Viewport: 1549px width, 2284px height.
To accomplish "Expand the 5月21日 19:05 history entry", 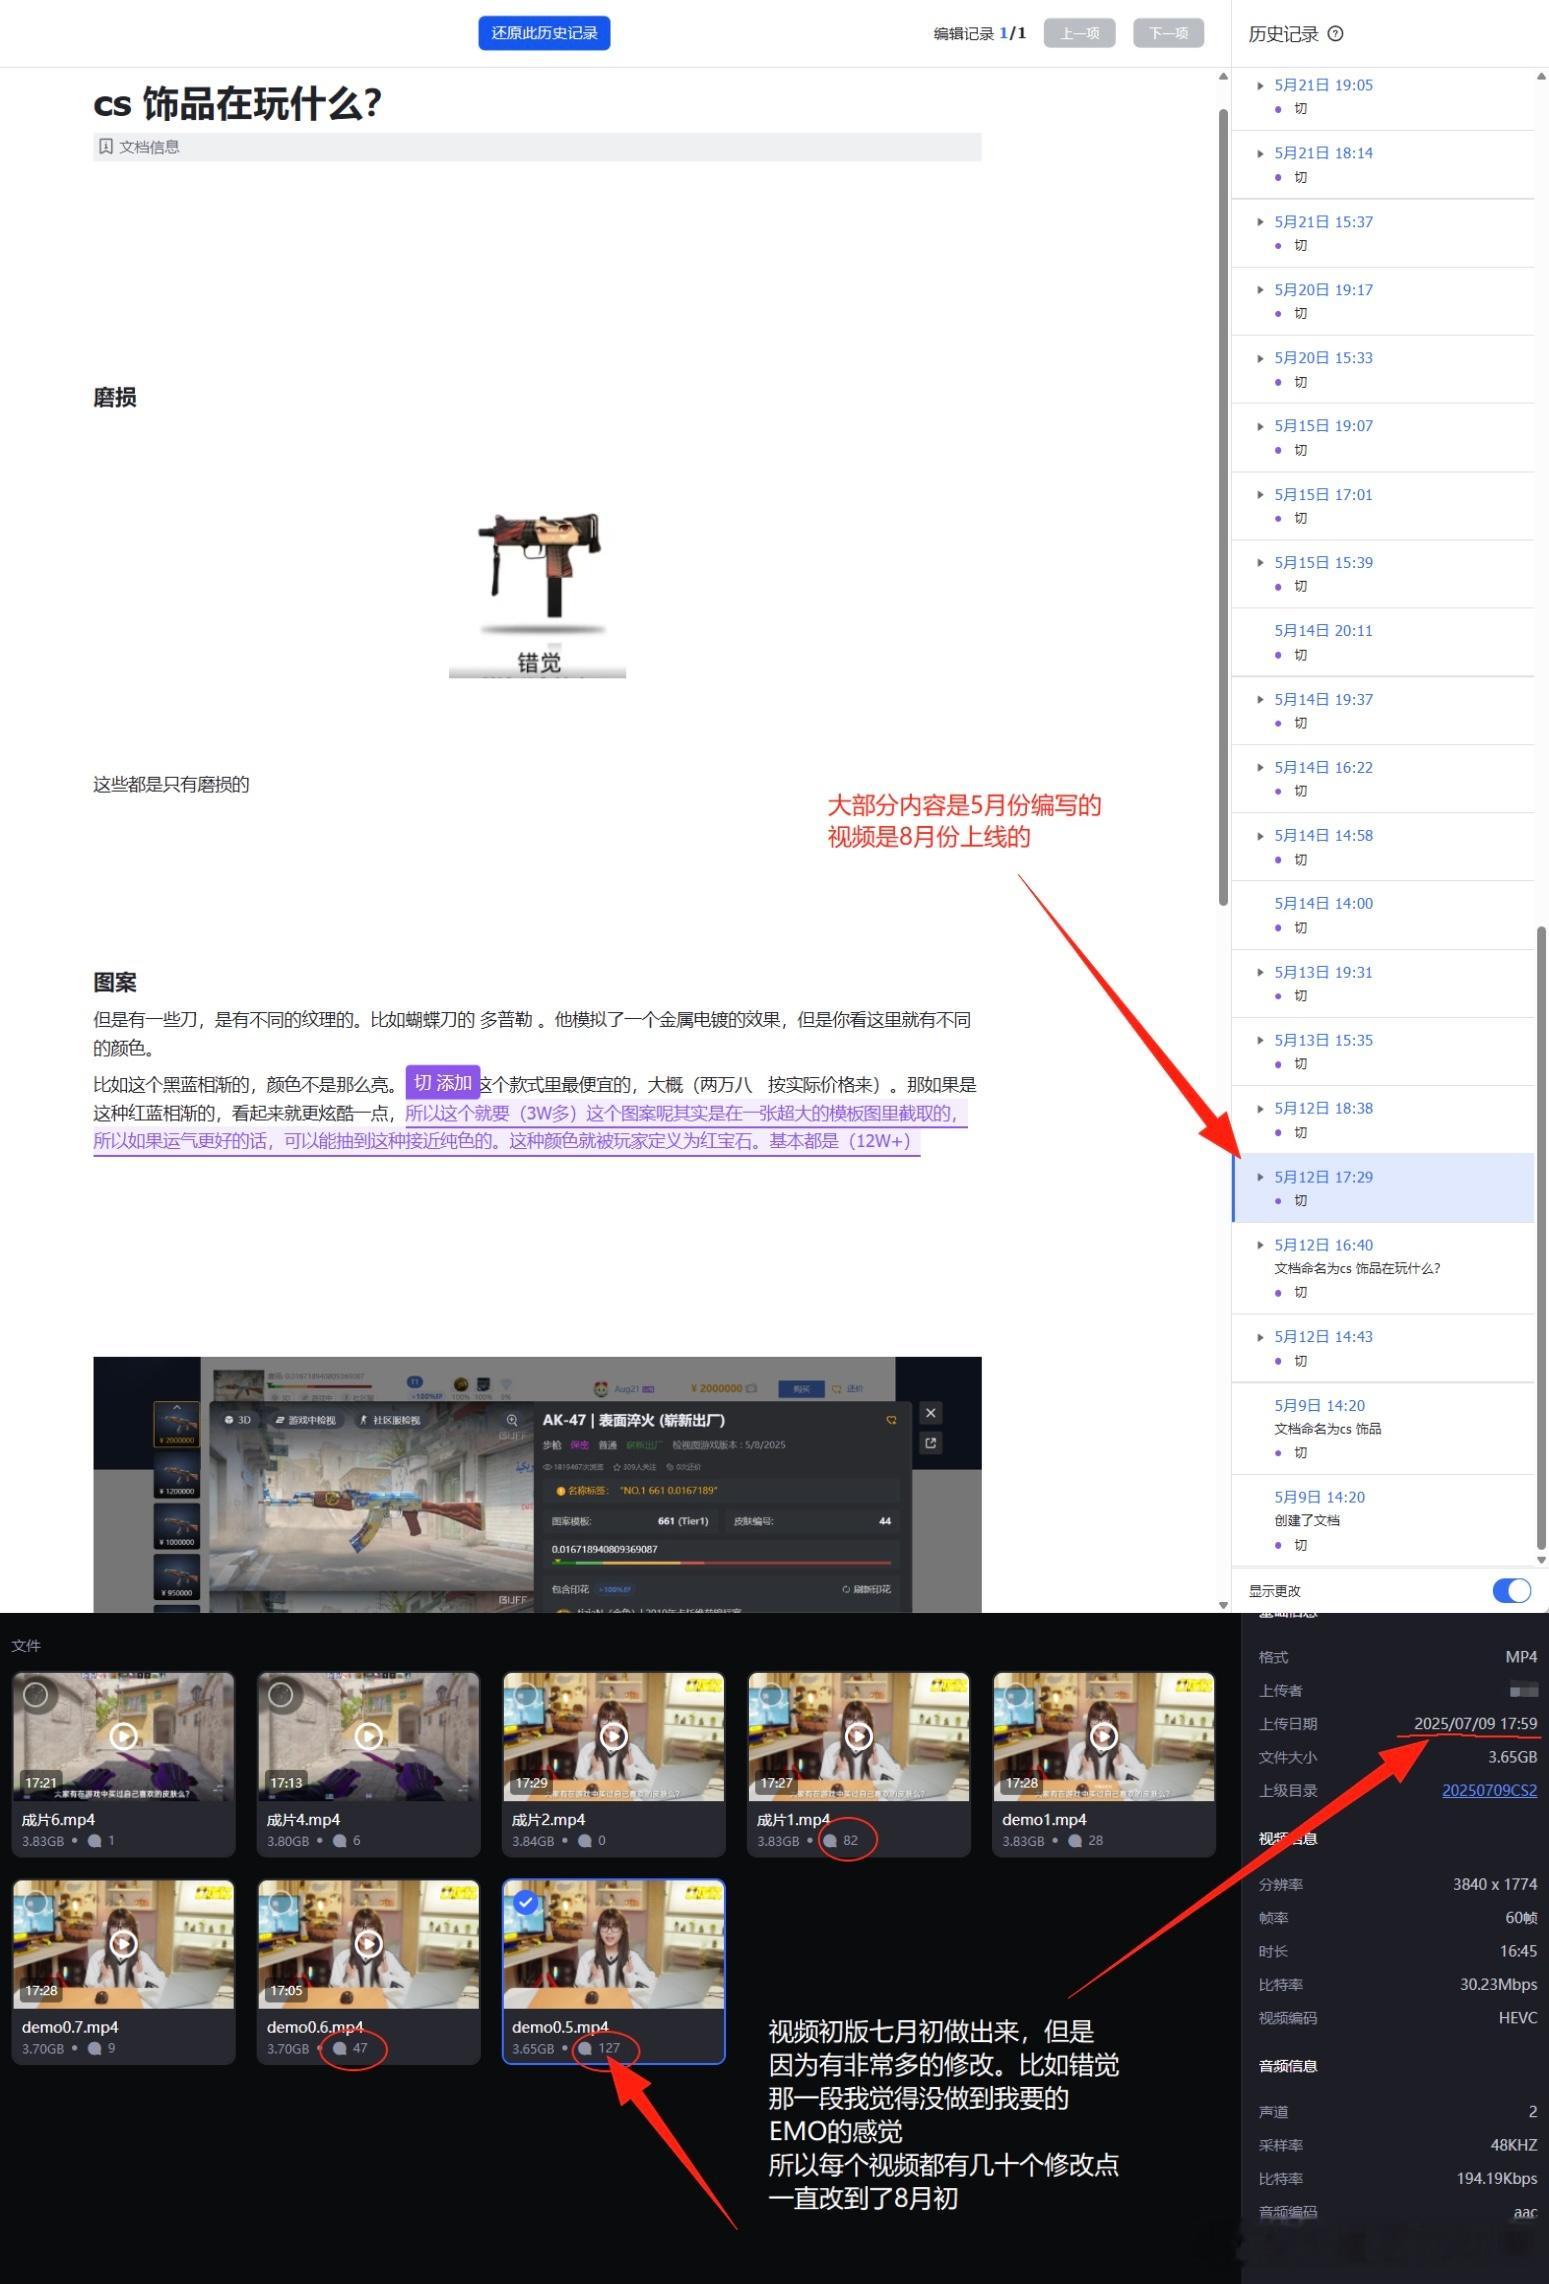I will (1260, 85).
